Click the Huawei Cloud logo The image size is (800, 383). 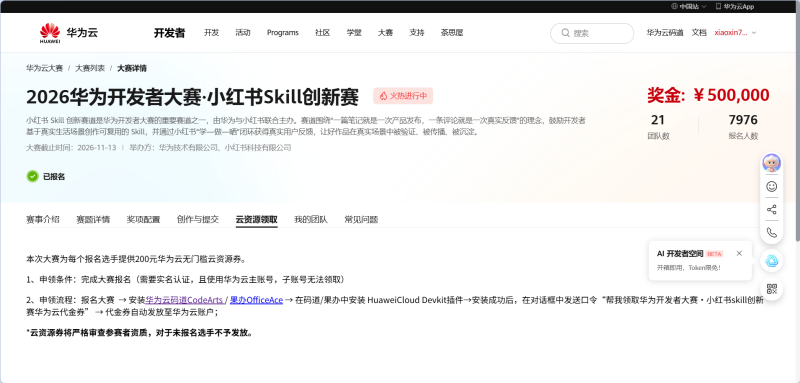click(x=68, y=33)
